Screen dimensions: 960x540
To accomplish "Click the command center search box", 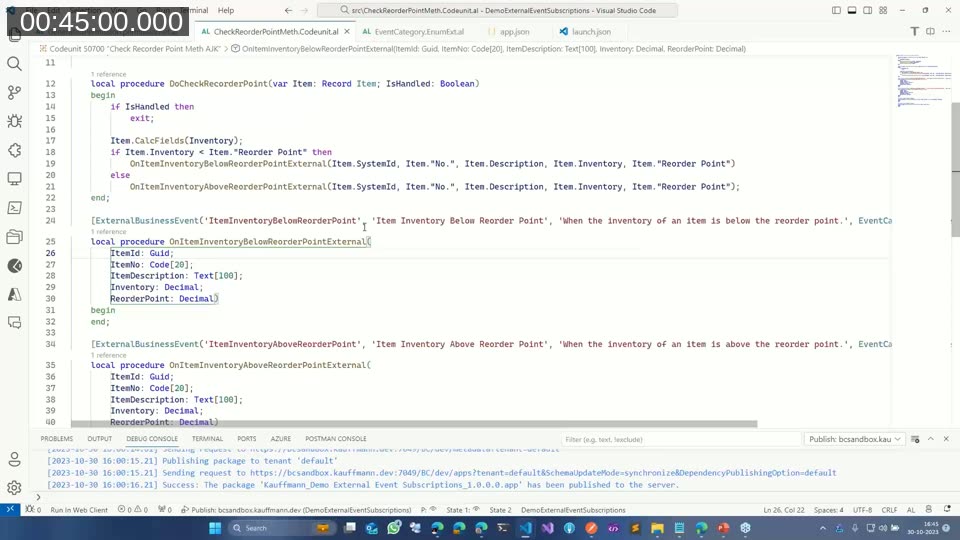I will 497,10.
